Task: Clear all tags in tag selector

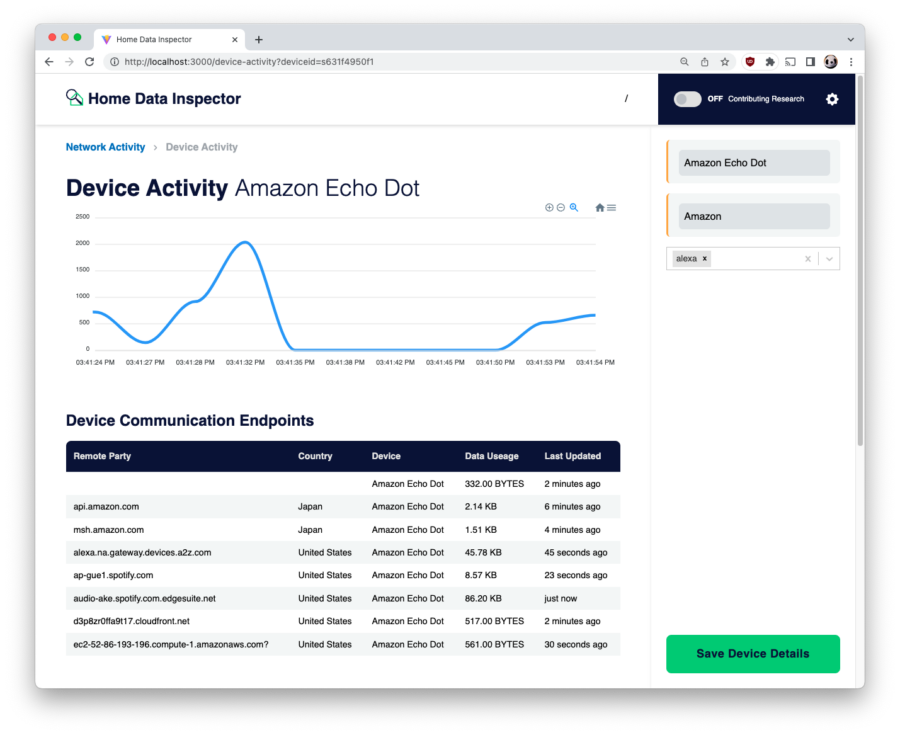Action: click(x=808, y=259)
